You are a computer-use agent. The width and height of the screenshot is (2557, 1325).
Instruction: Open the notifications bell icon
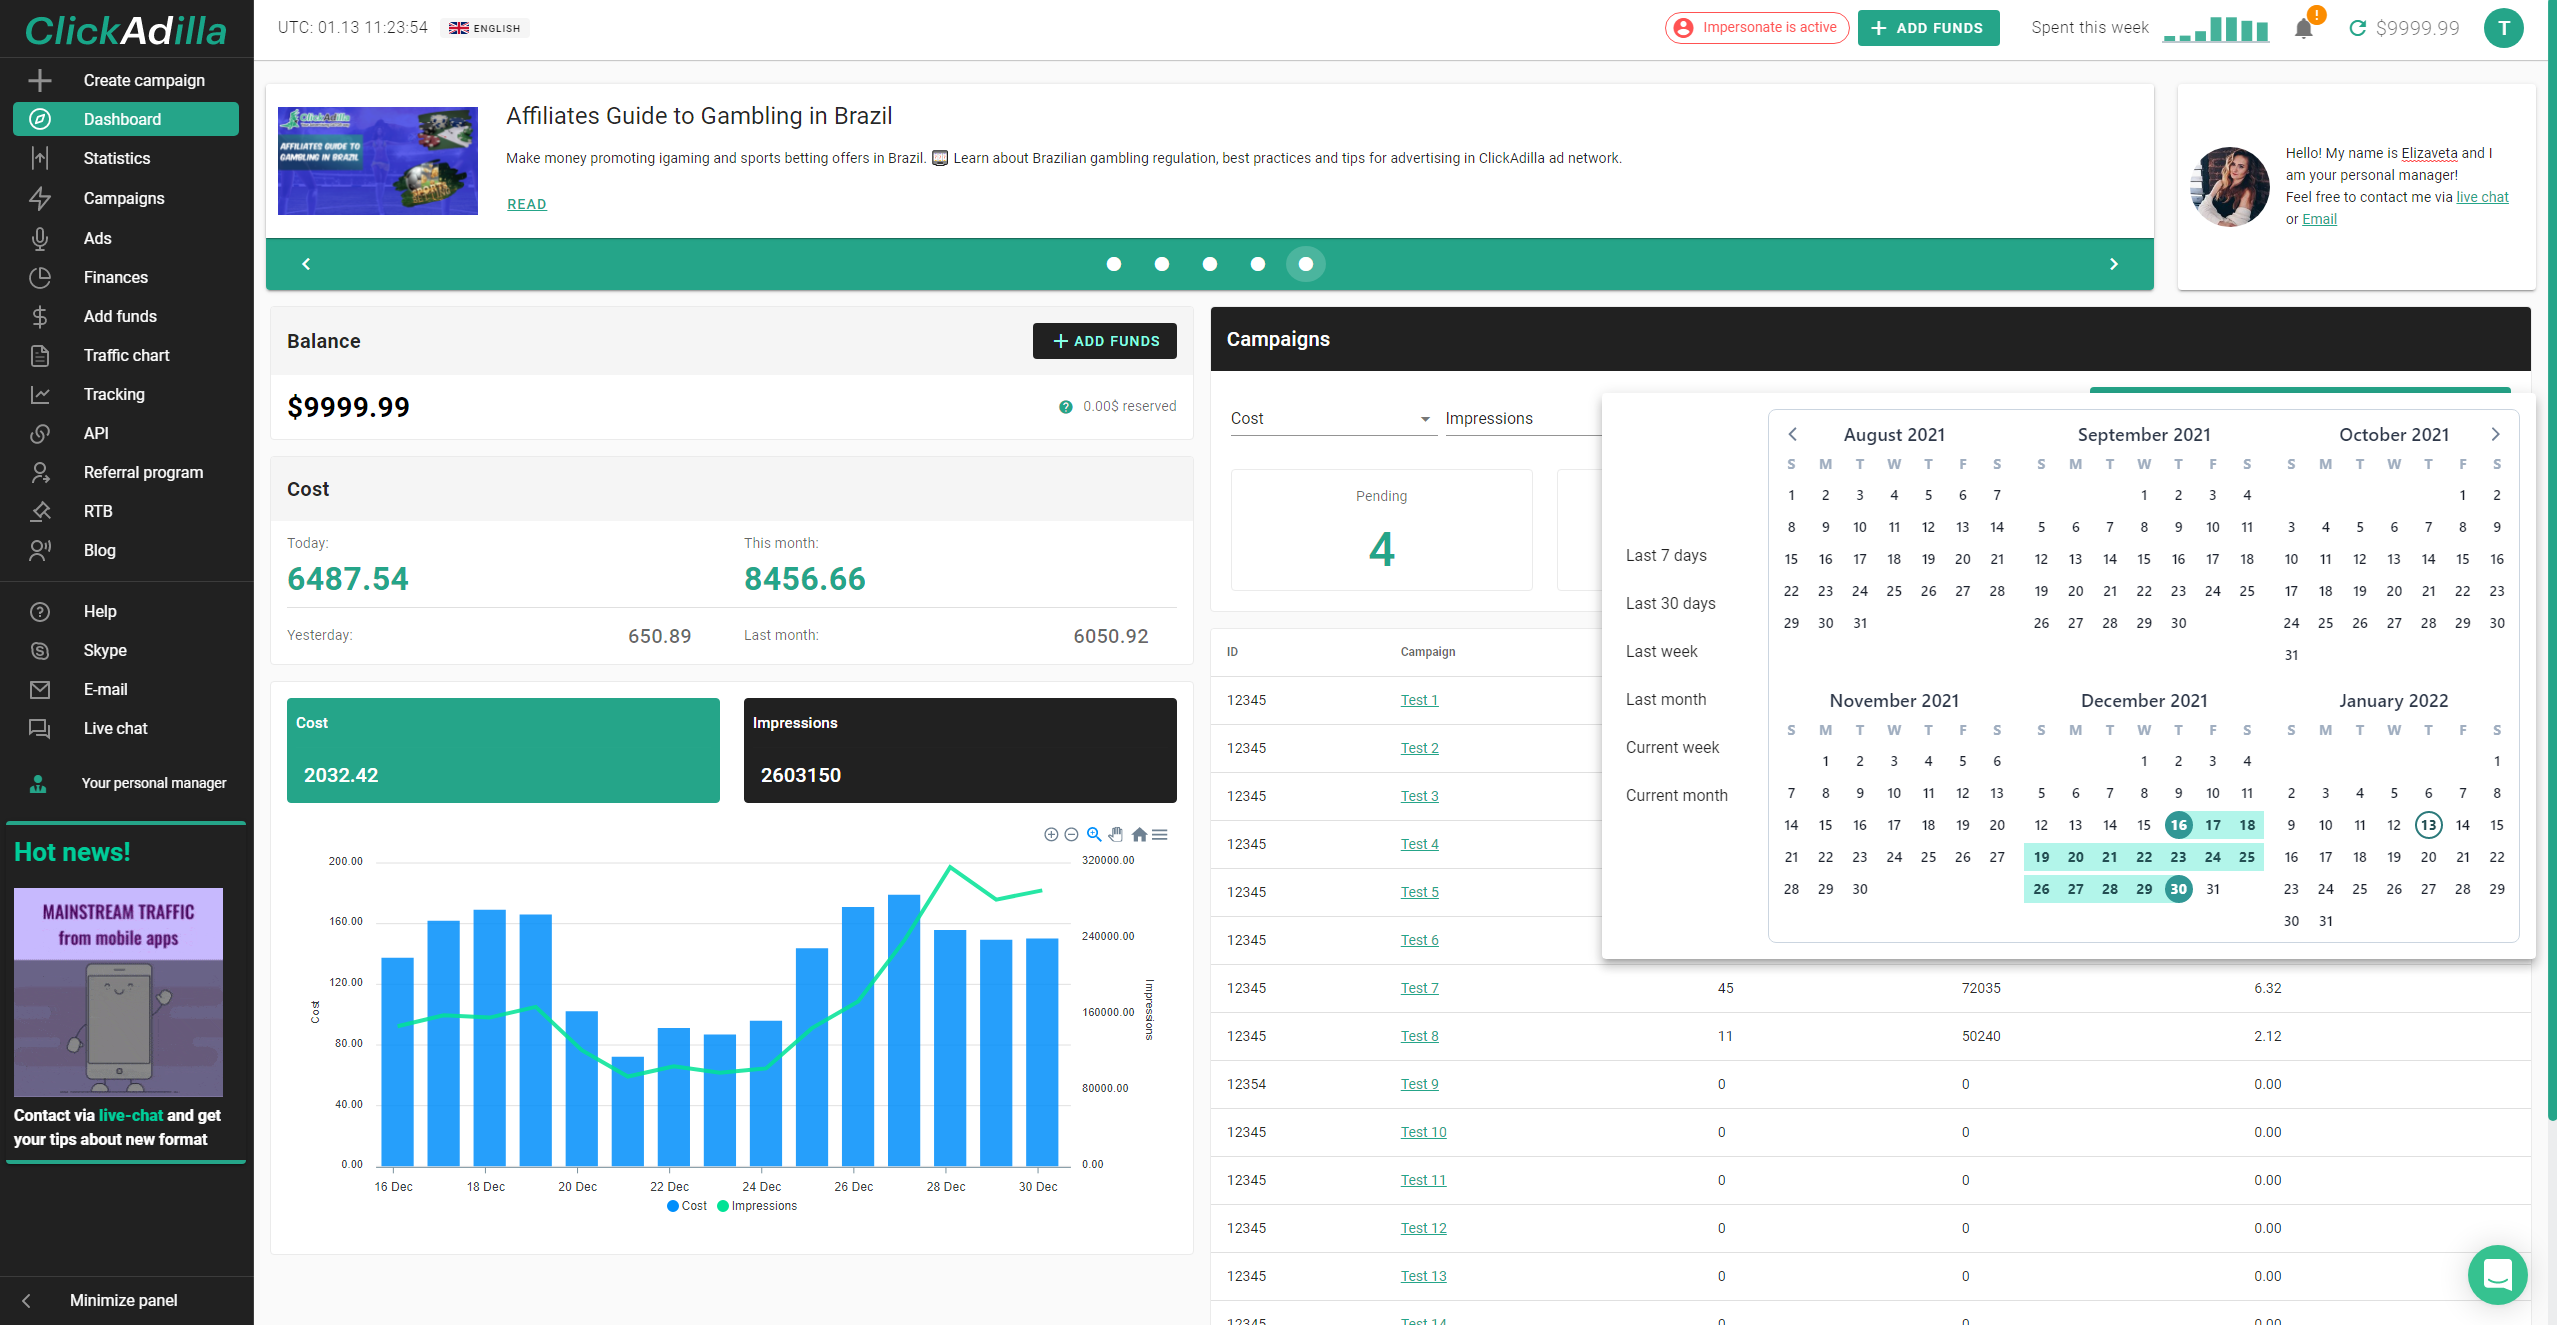click(2304, 28)
